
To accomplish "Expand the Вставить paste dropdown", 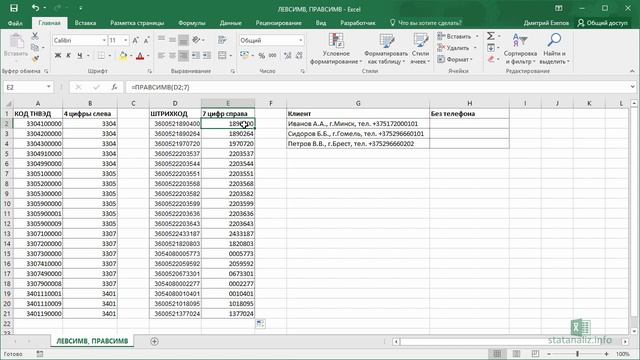I will 16,56.
